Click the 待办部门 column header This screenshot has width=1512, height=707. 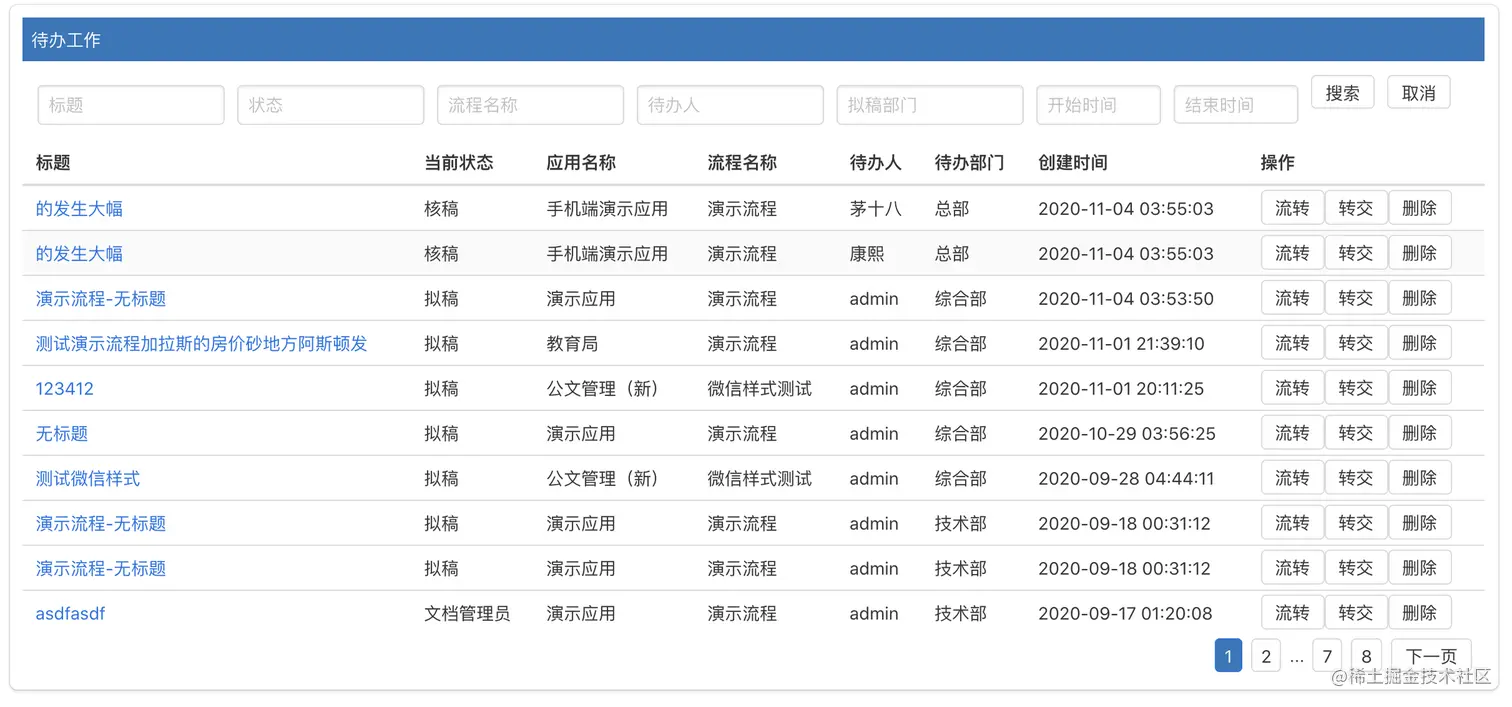(x=970, y=163)
